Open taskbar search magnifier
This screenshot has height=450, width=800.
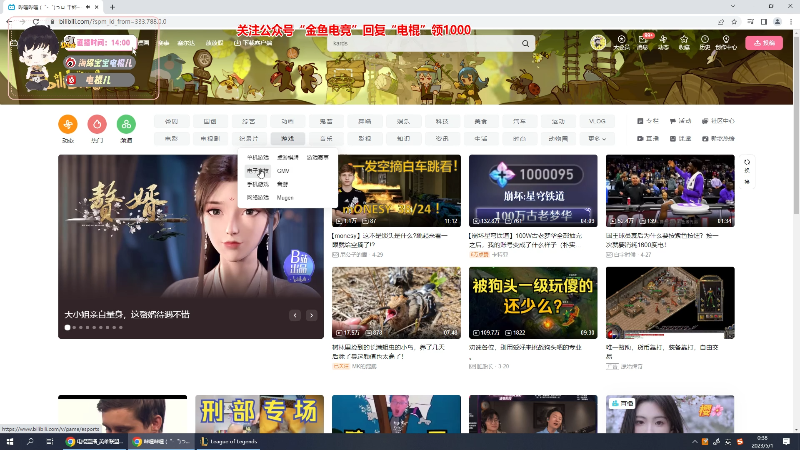[x=30, y=441]
